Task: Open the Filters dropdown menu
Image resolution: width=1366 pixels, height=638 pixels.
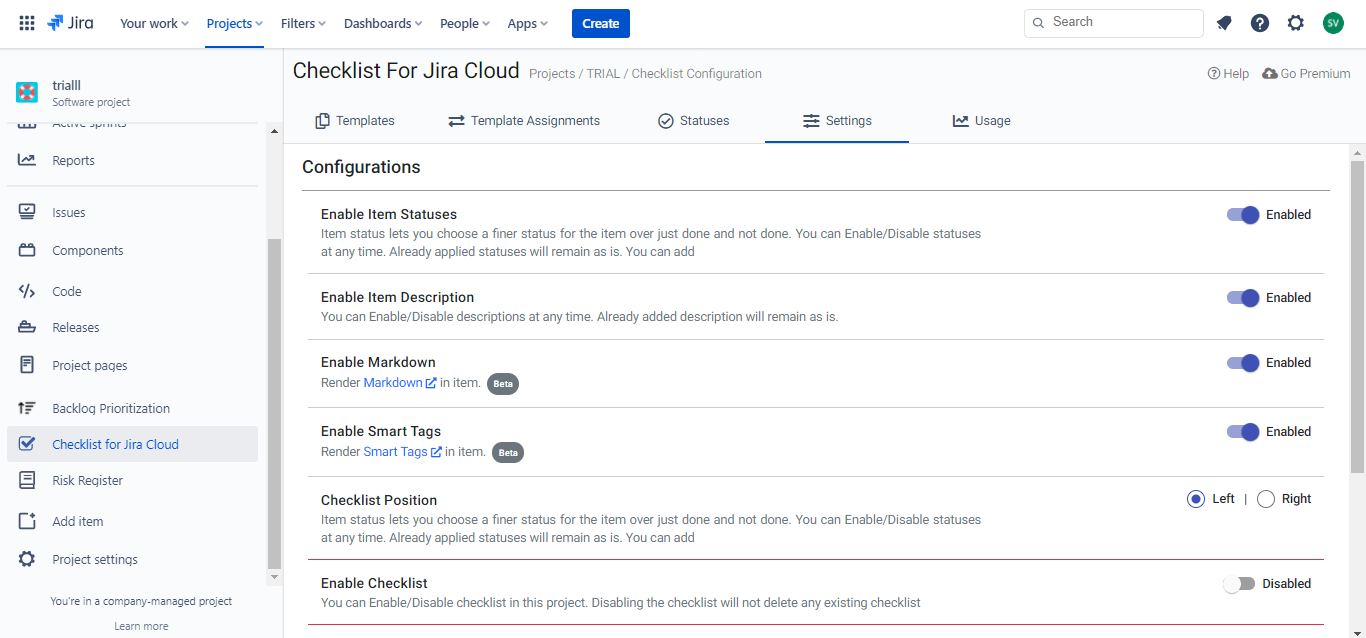Action: point(304,23)
